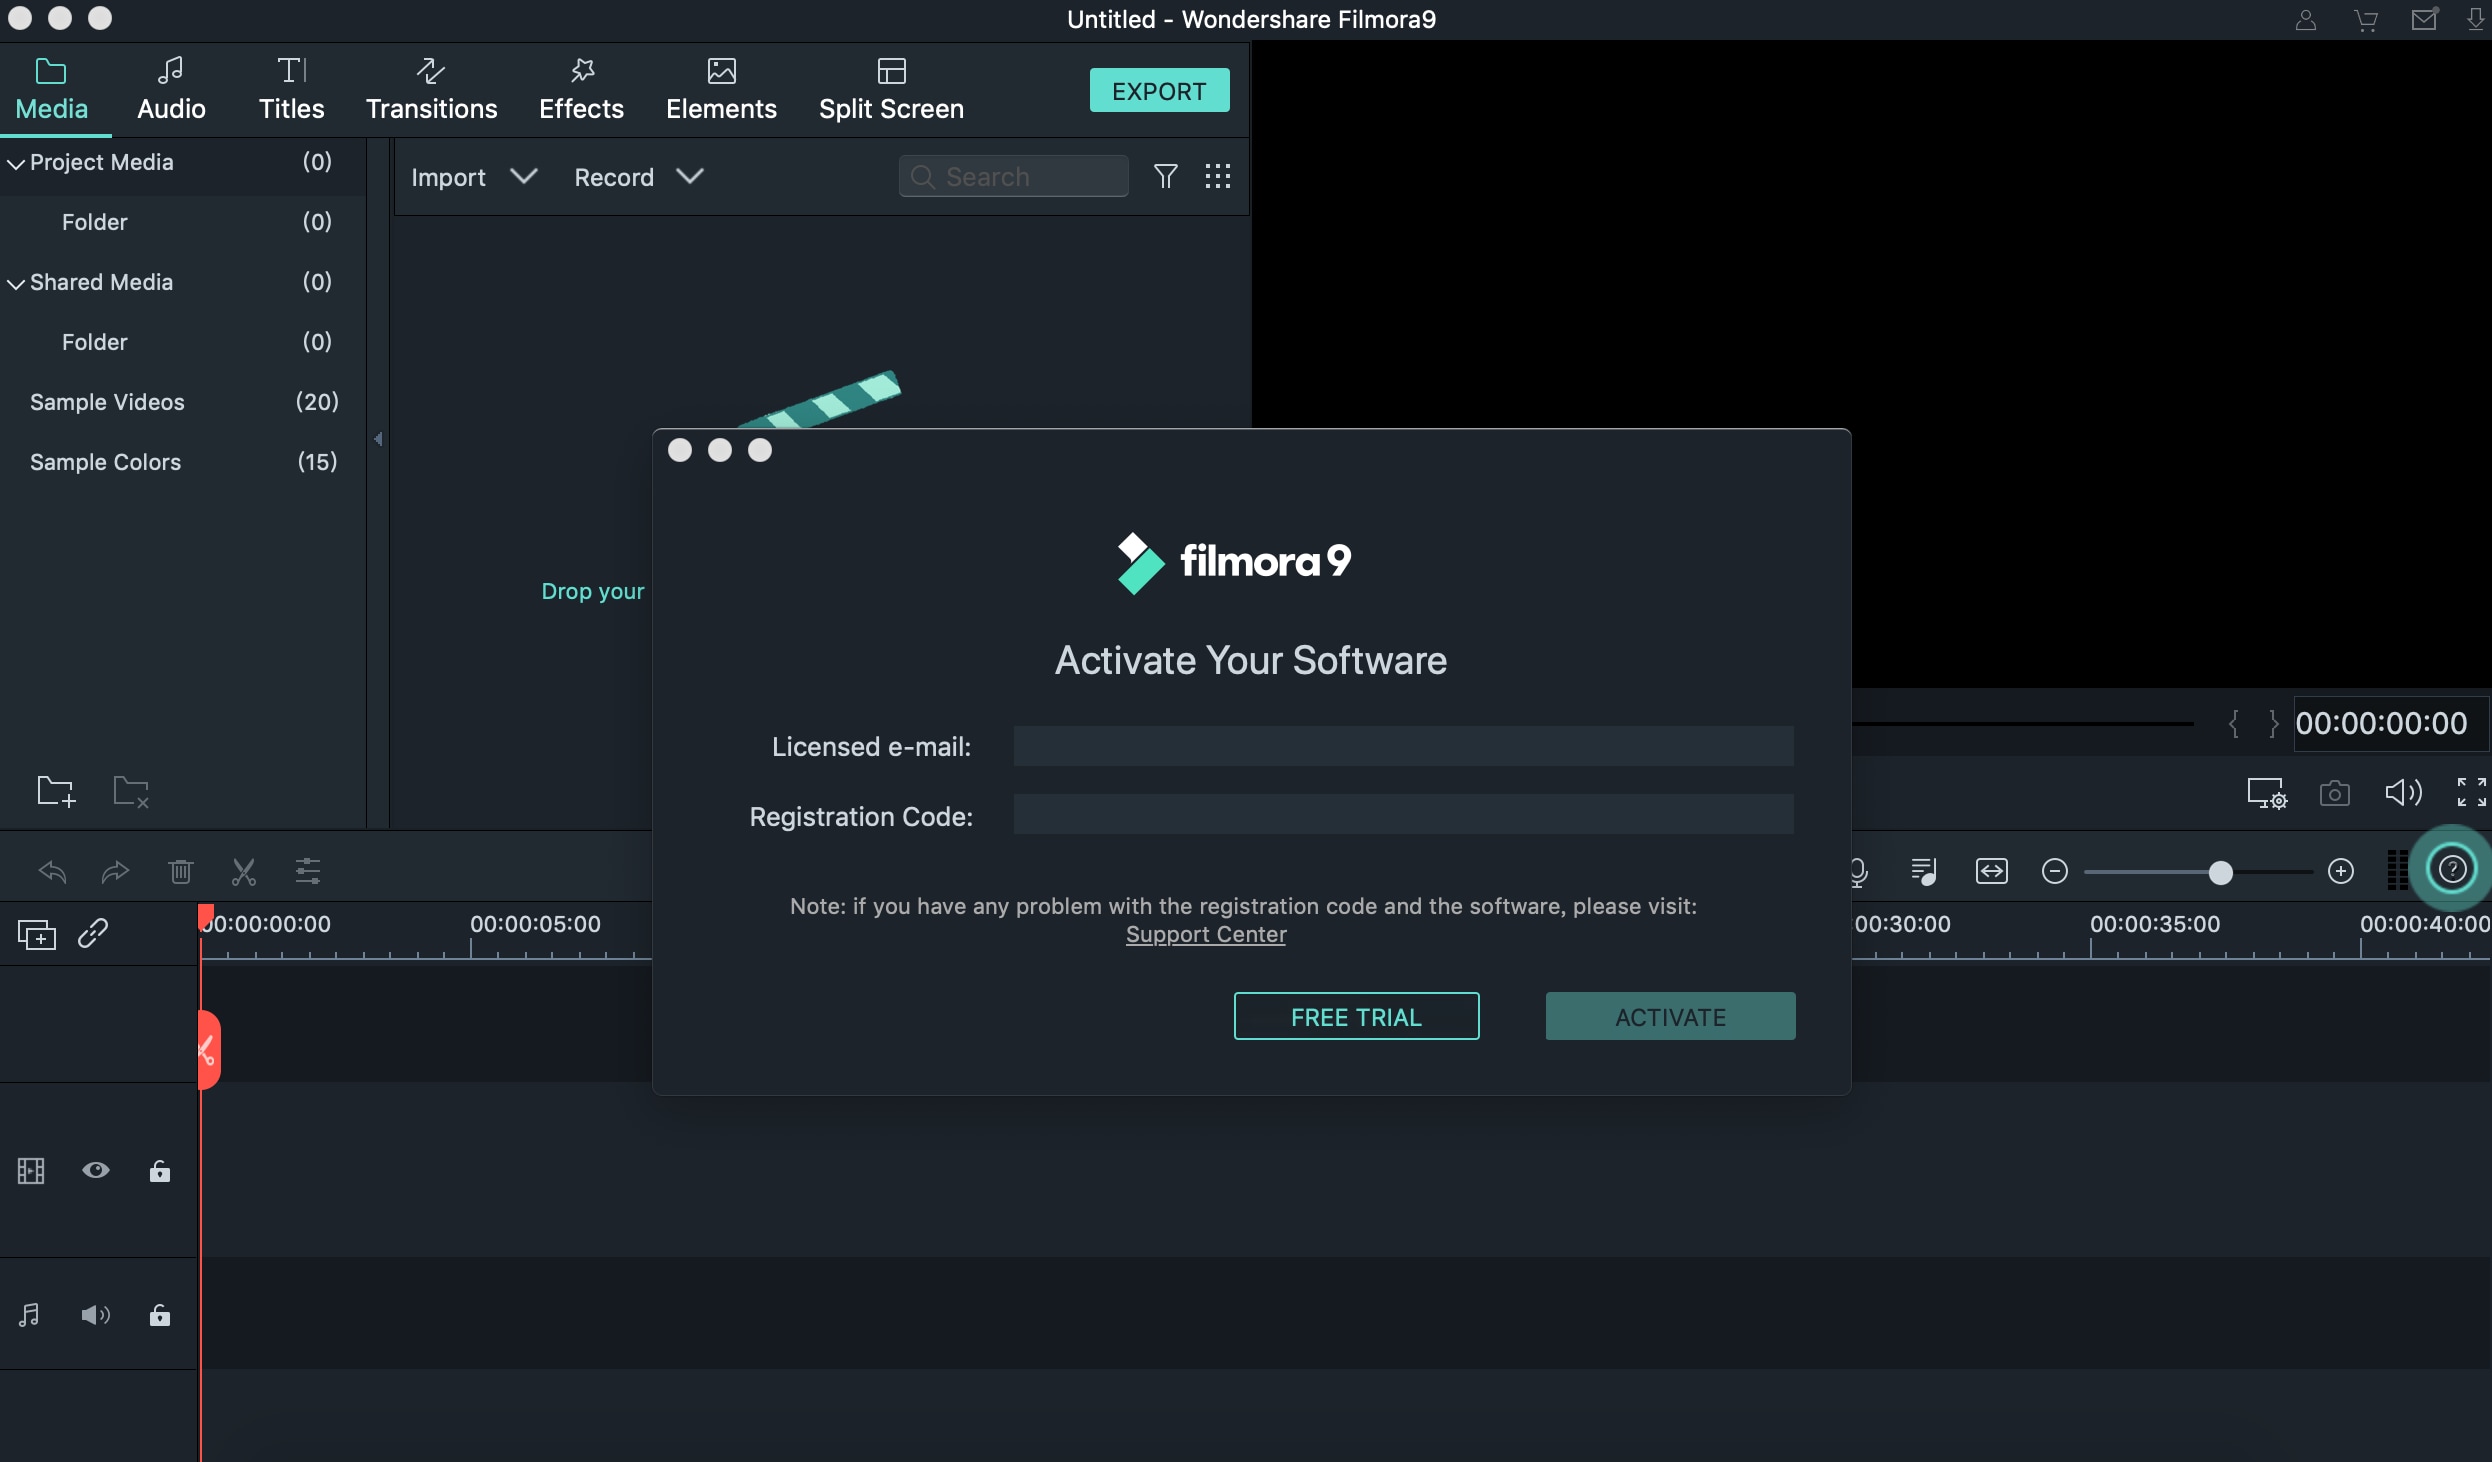Click the Import dropdown arrow
Image resolution: width=2492 pixels, height=1462 pixels.
(x=520, y=176)
